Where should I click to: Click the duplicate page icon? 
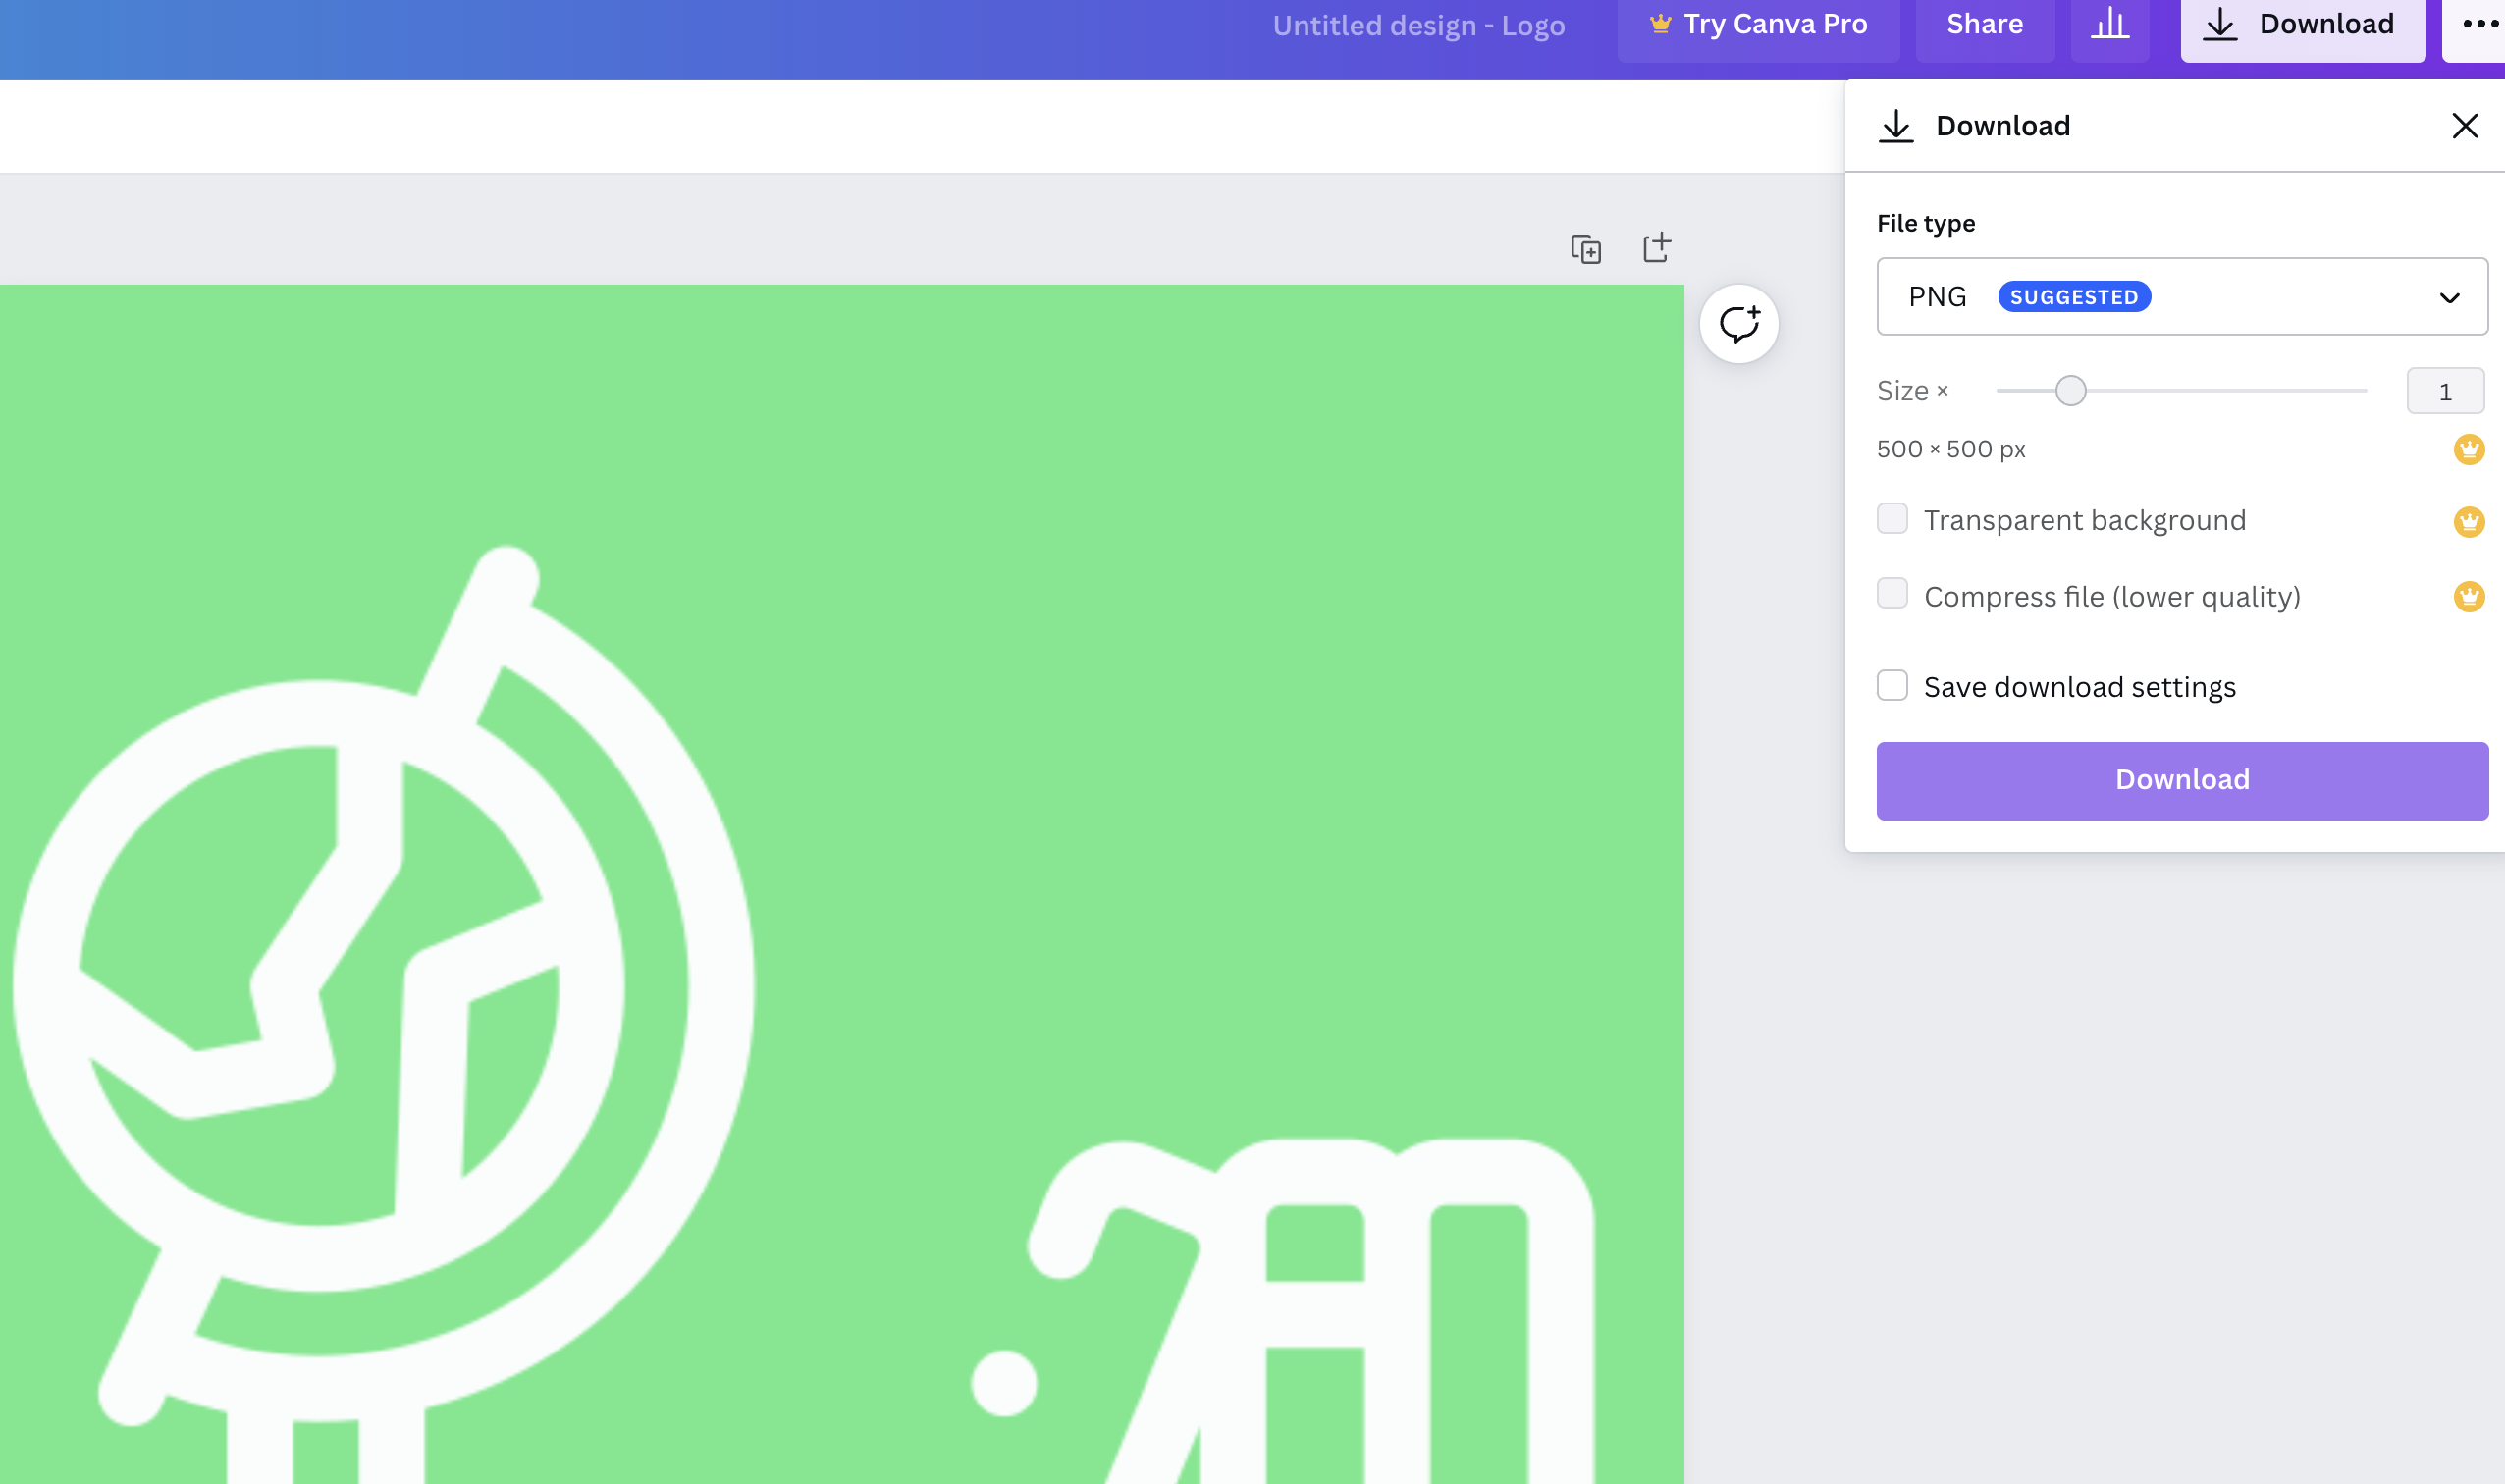[1586, 248]
